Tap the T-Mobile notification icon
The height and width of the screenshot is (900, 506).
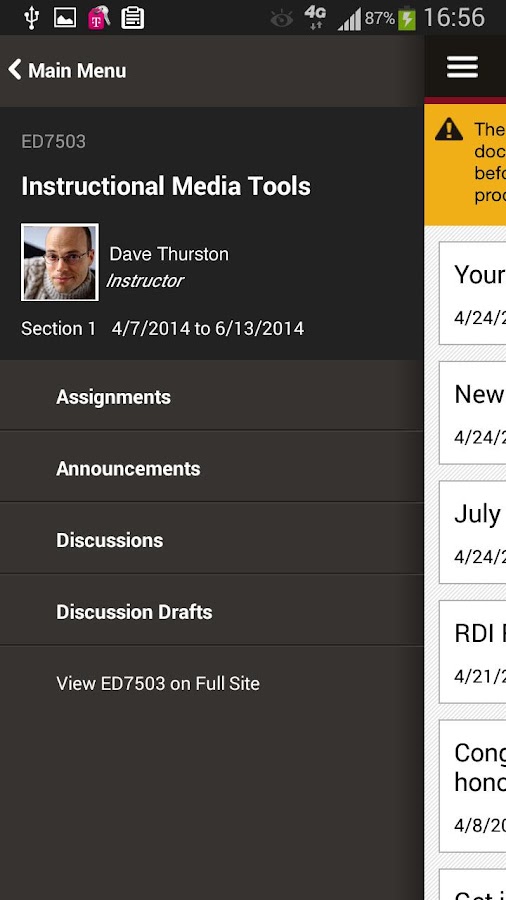point(99,18)
